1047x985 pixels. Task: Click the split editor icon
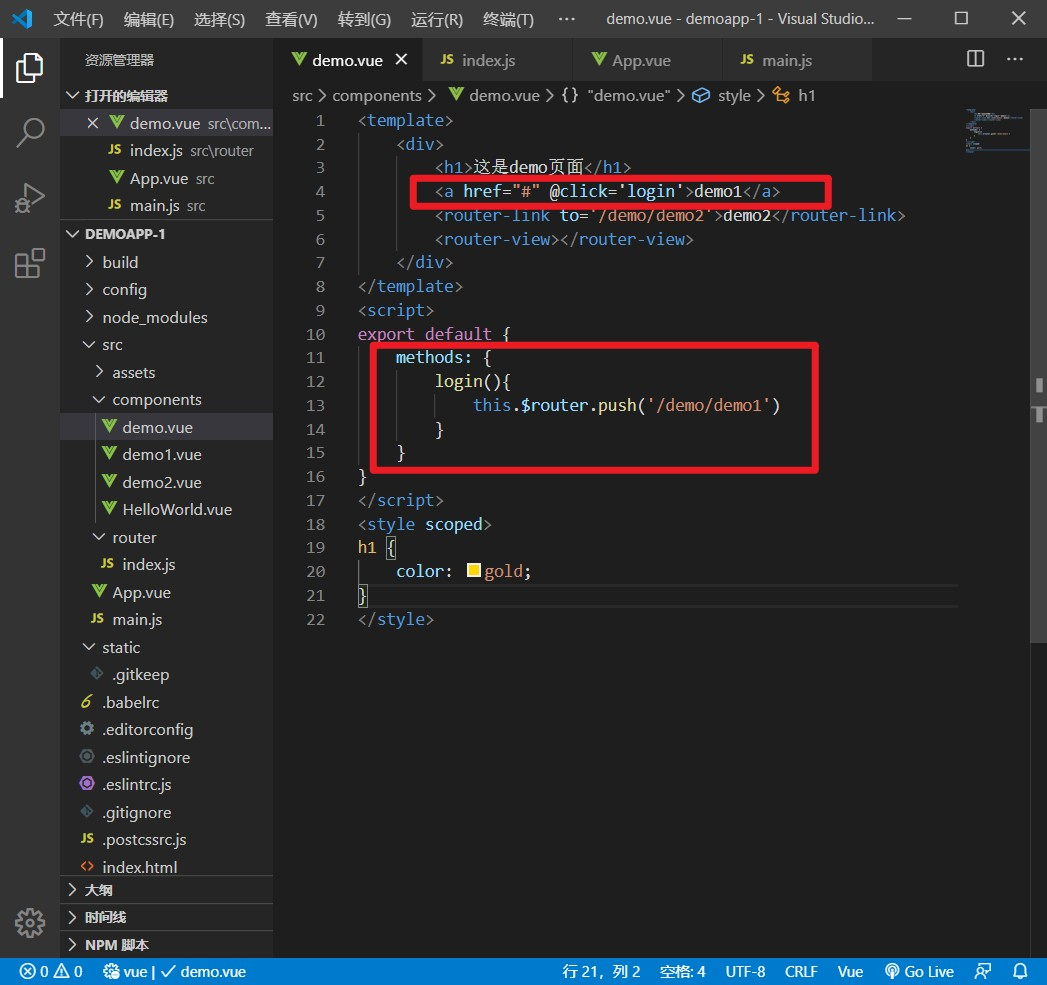975,59
